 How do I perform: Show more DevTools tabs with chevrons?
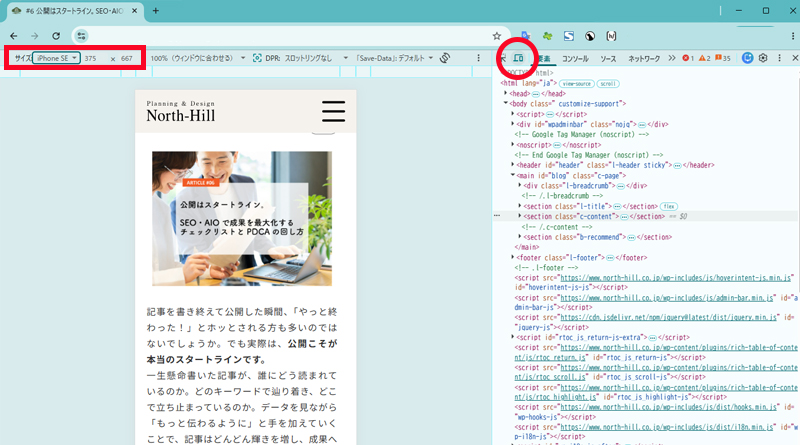(x=672, y=58)
